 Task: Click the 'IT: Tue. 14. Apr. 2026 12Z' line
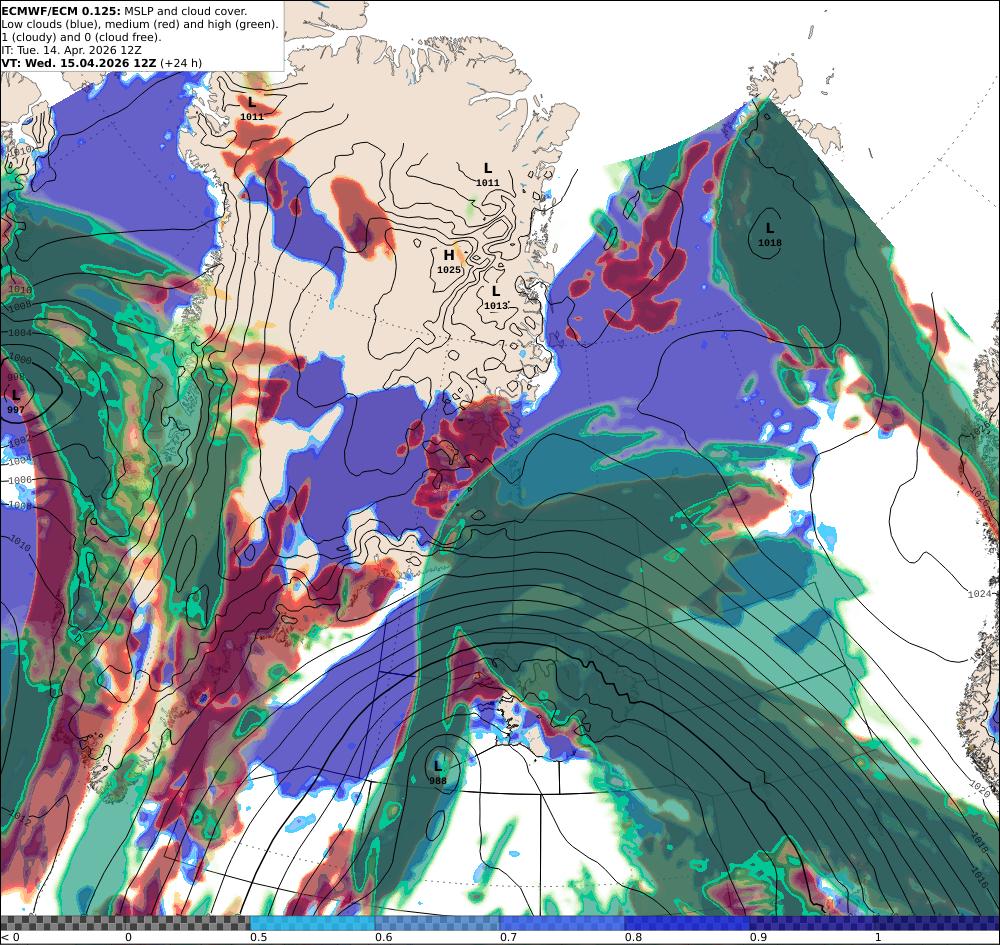tap(71, 50)
